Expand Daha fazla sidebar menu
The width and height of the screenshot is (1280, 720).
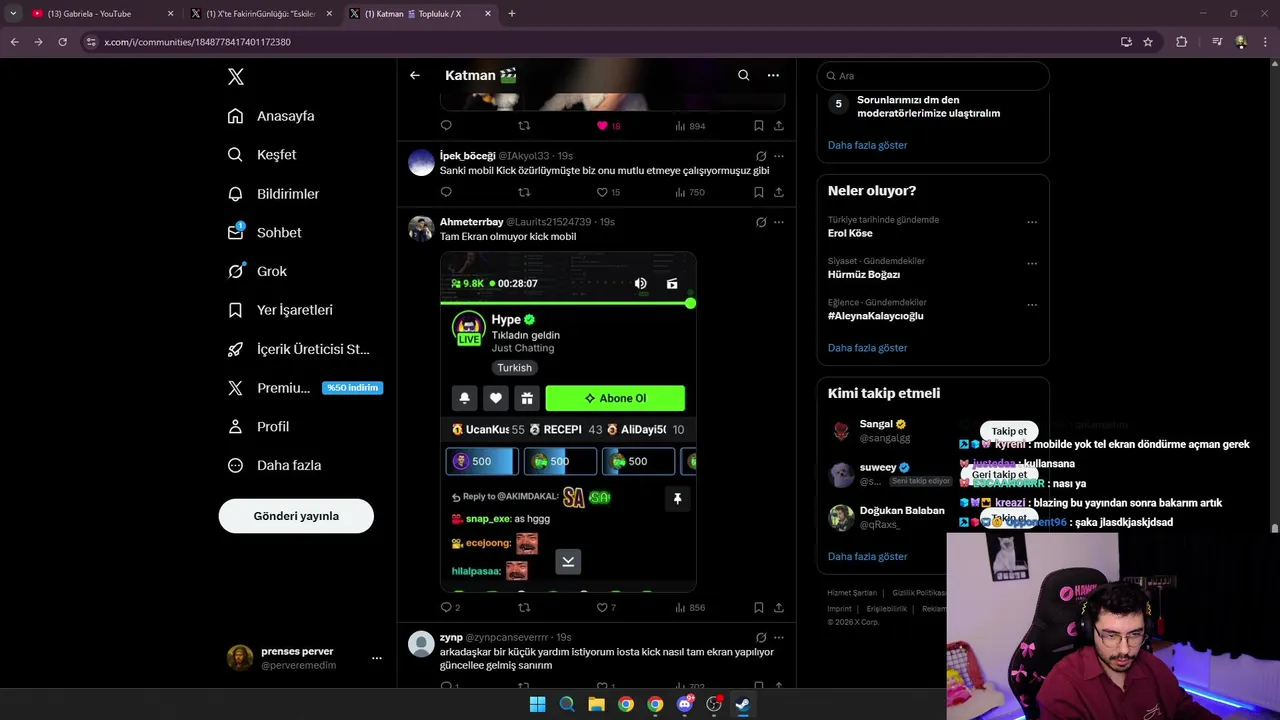tap(274, 465)
